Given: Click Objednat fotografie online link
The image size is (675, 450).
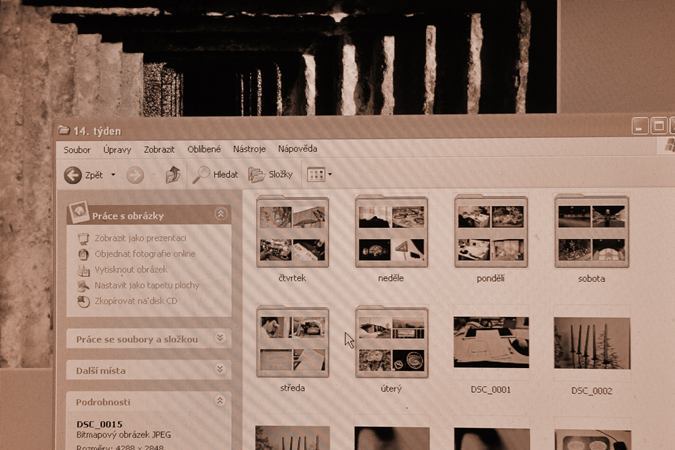Looking at the screenshot, I should point(145,254).
